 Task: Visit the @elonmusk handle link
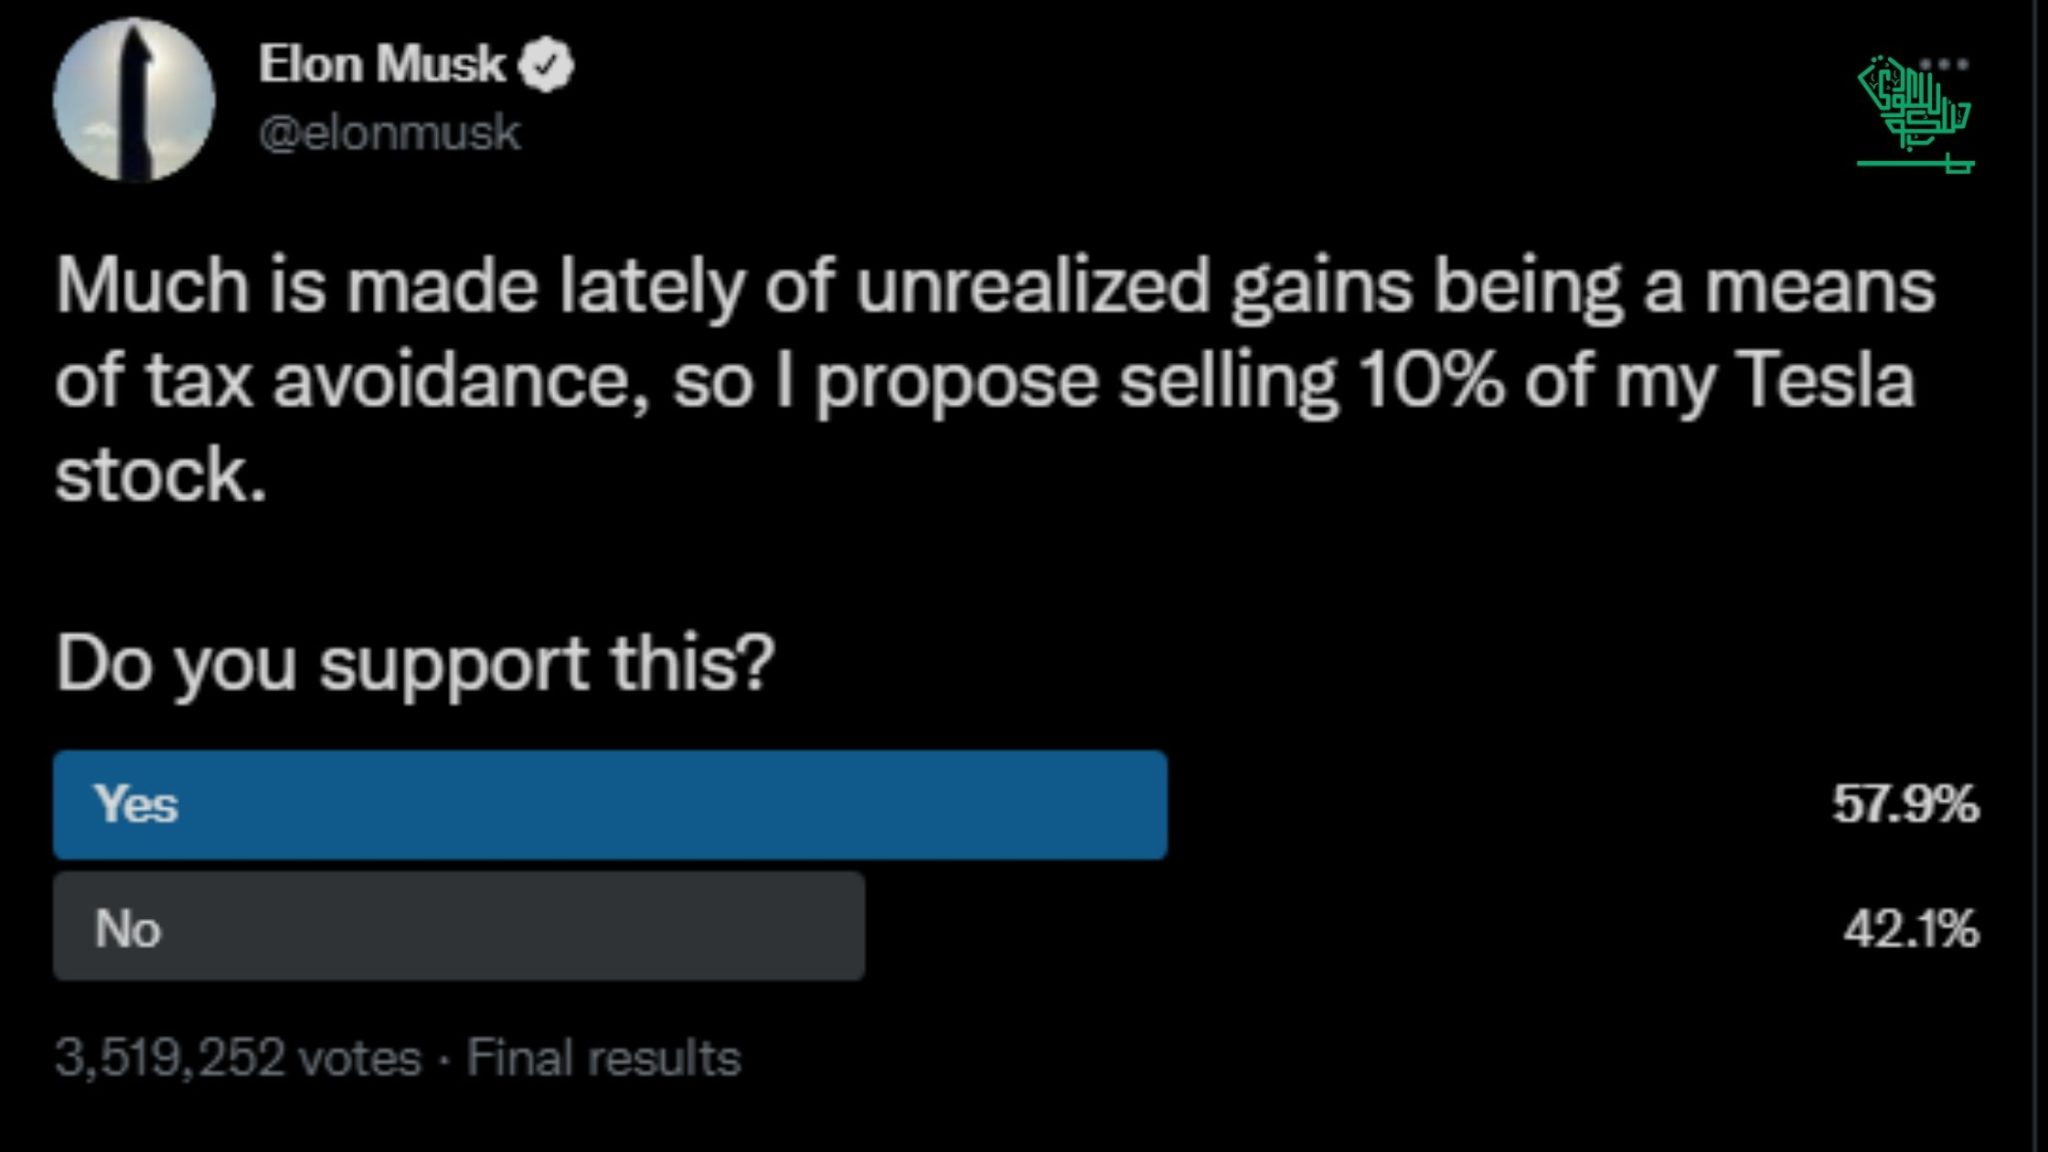tap(389, 133)
